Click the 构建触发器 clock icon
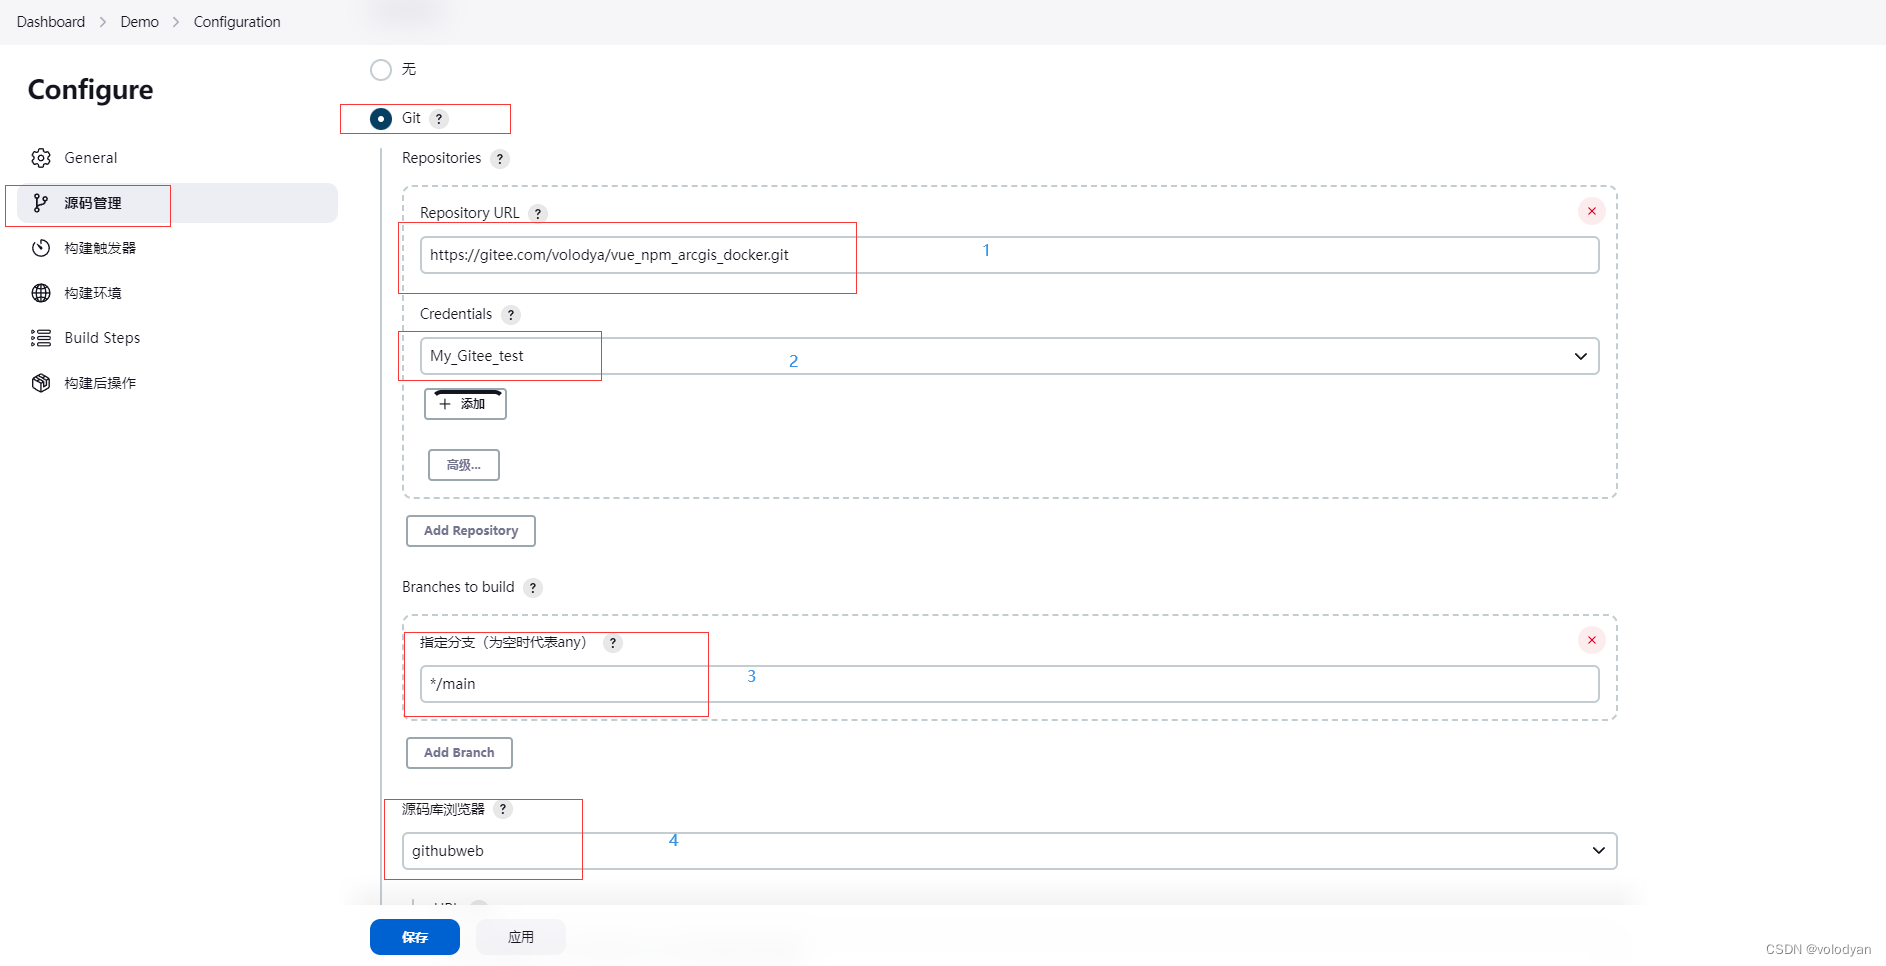 pos(41,247)
